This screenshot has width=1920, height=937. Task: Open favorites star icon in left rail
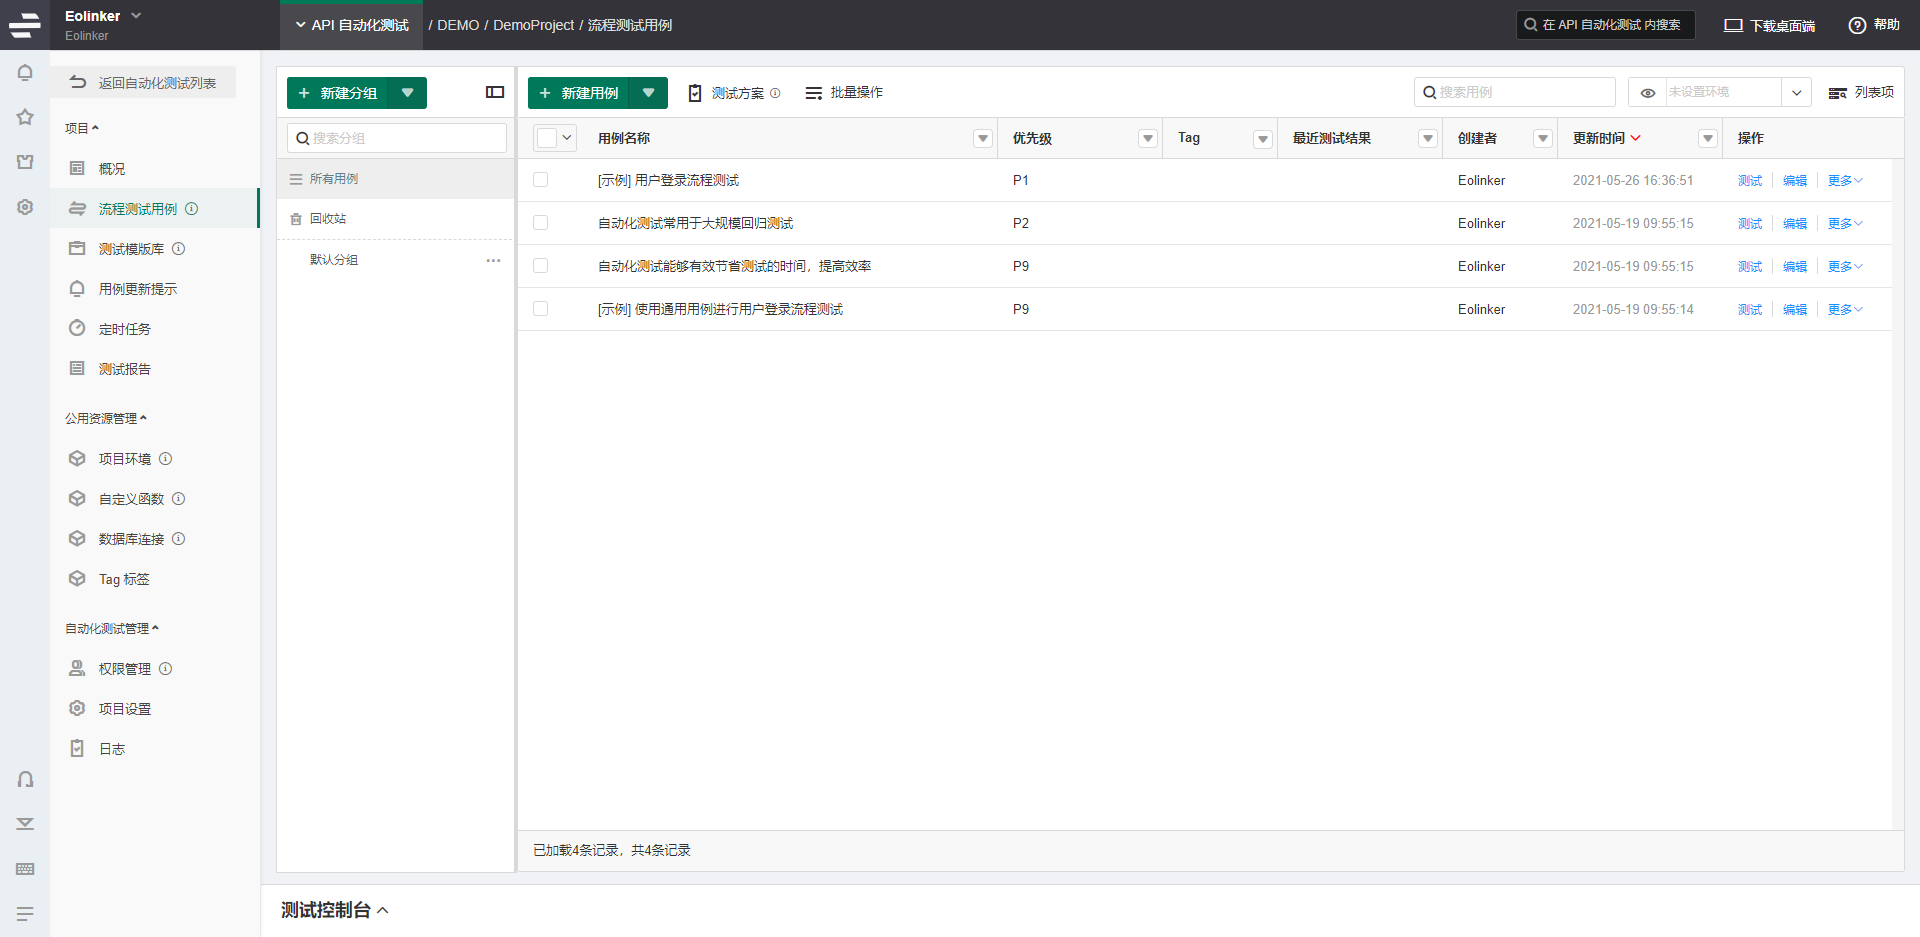click(x=25, y=117)
